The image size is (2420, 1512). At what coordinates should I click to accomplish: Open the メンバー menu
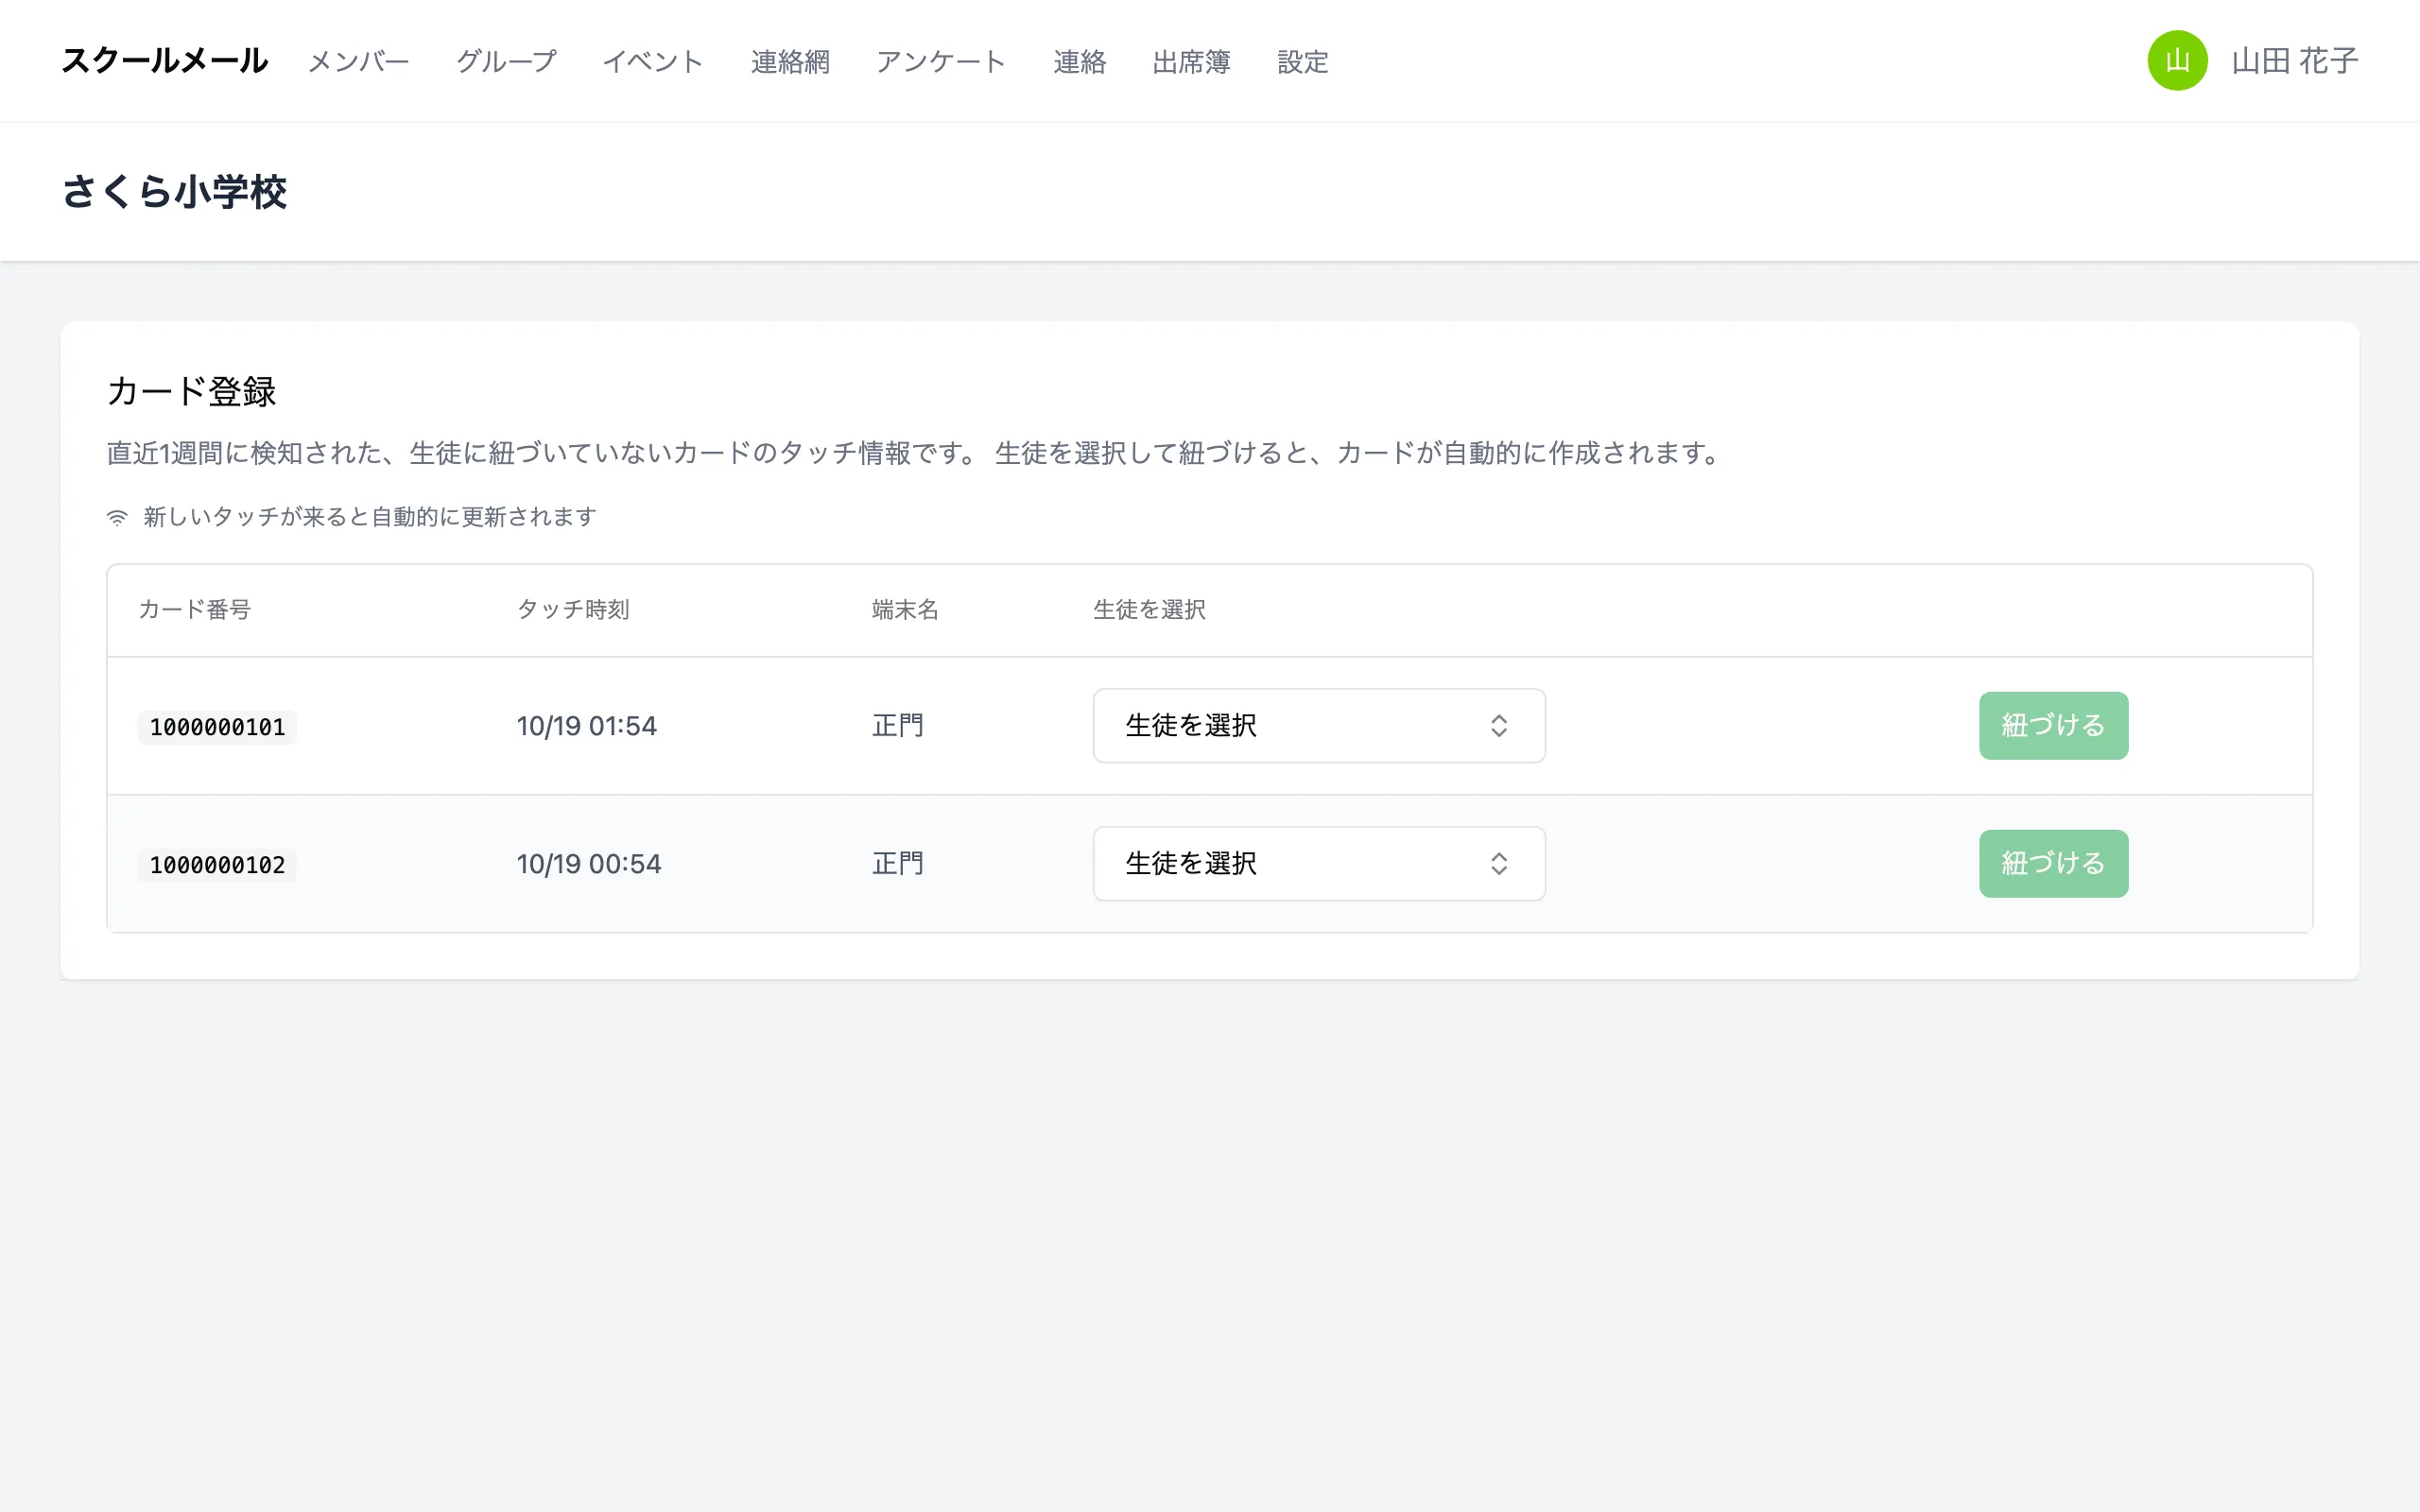click(359, 62)
